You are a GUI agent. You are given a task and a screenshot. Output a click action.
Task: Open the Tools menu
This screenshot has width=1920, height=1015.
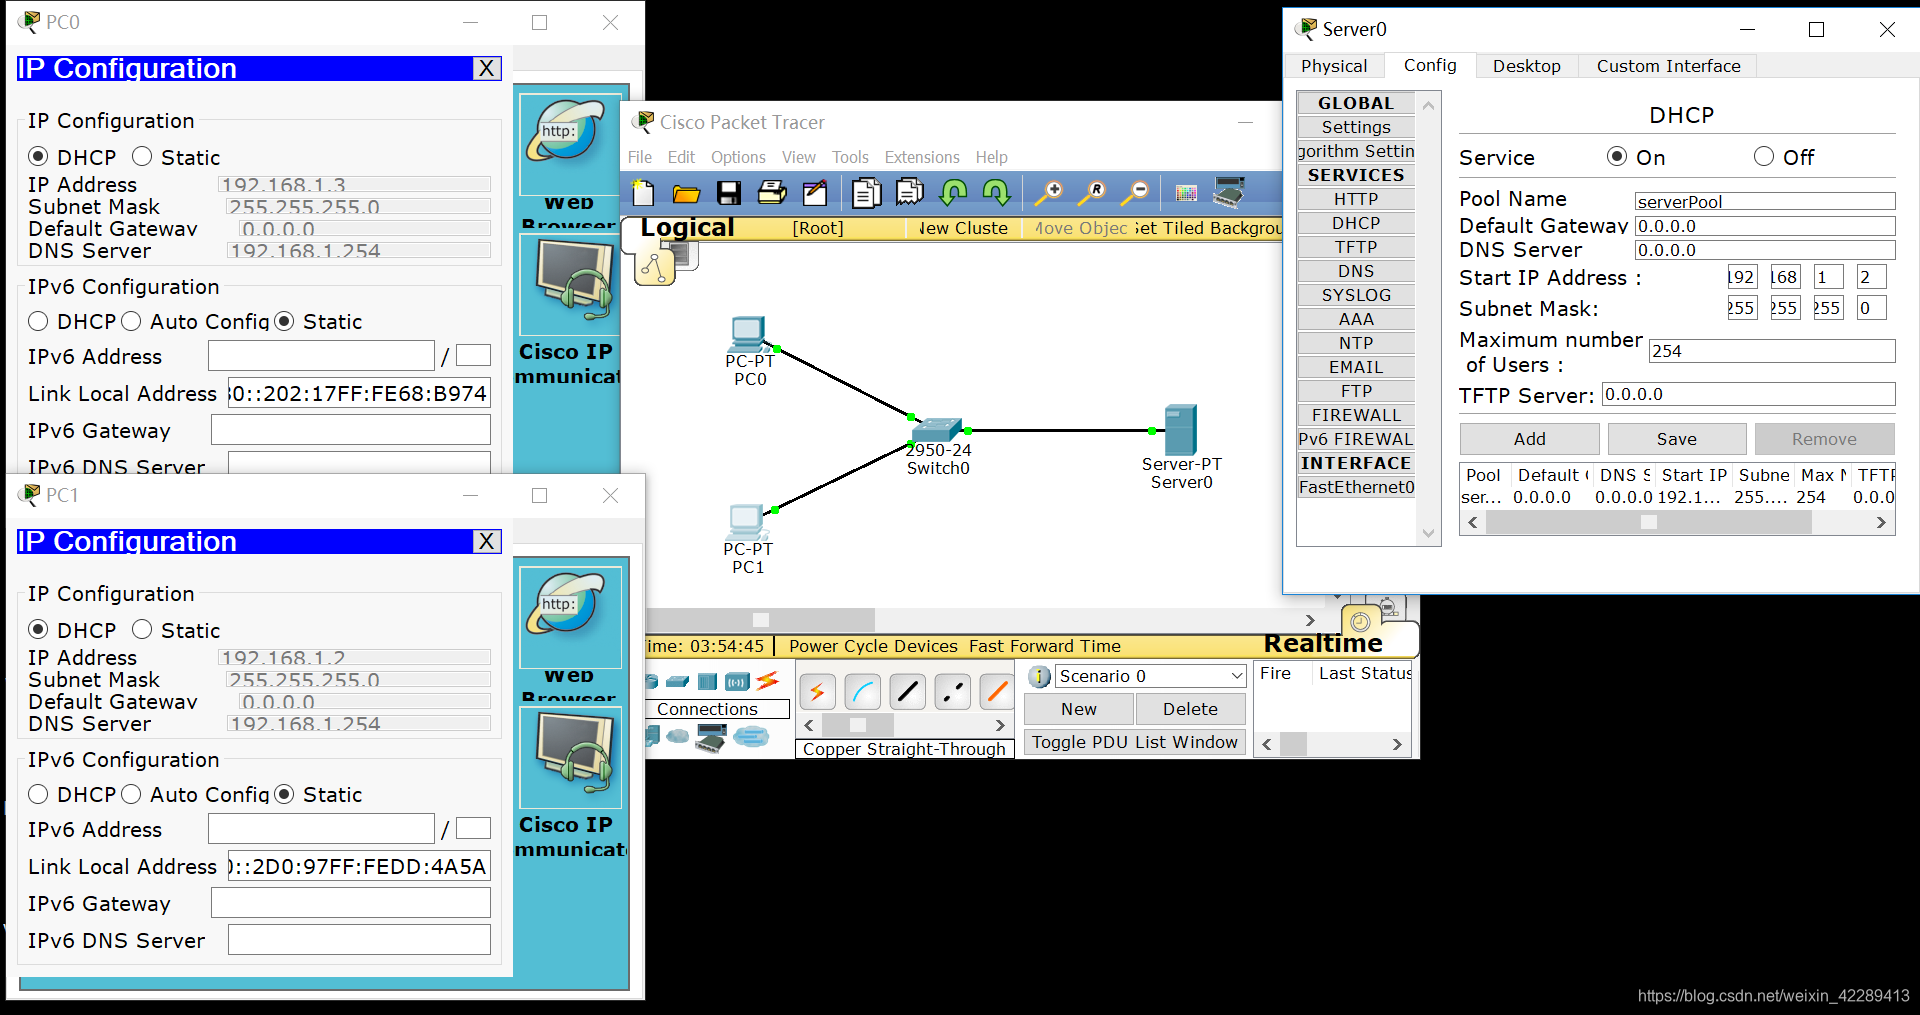(x=850, y=157)
